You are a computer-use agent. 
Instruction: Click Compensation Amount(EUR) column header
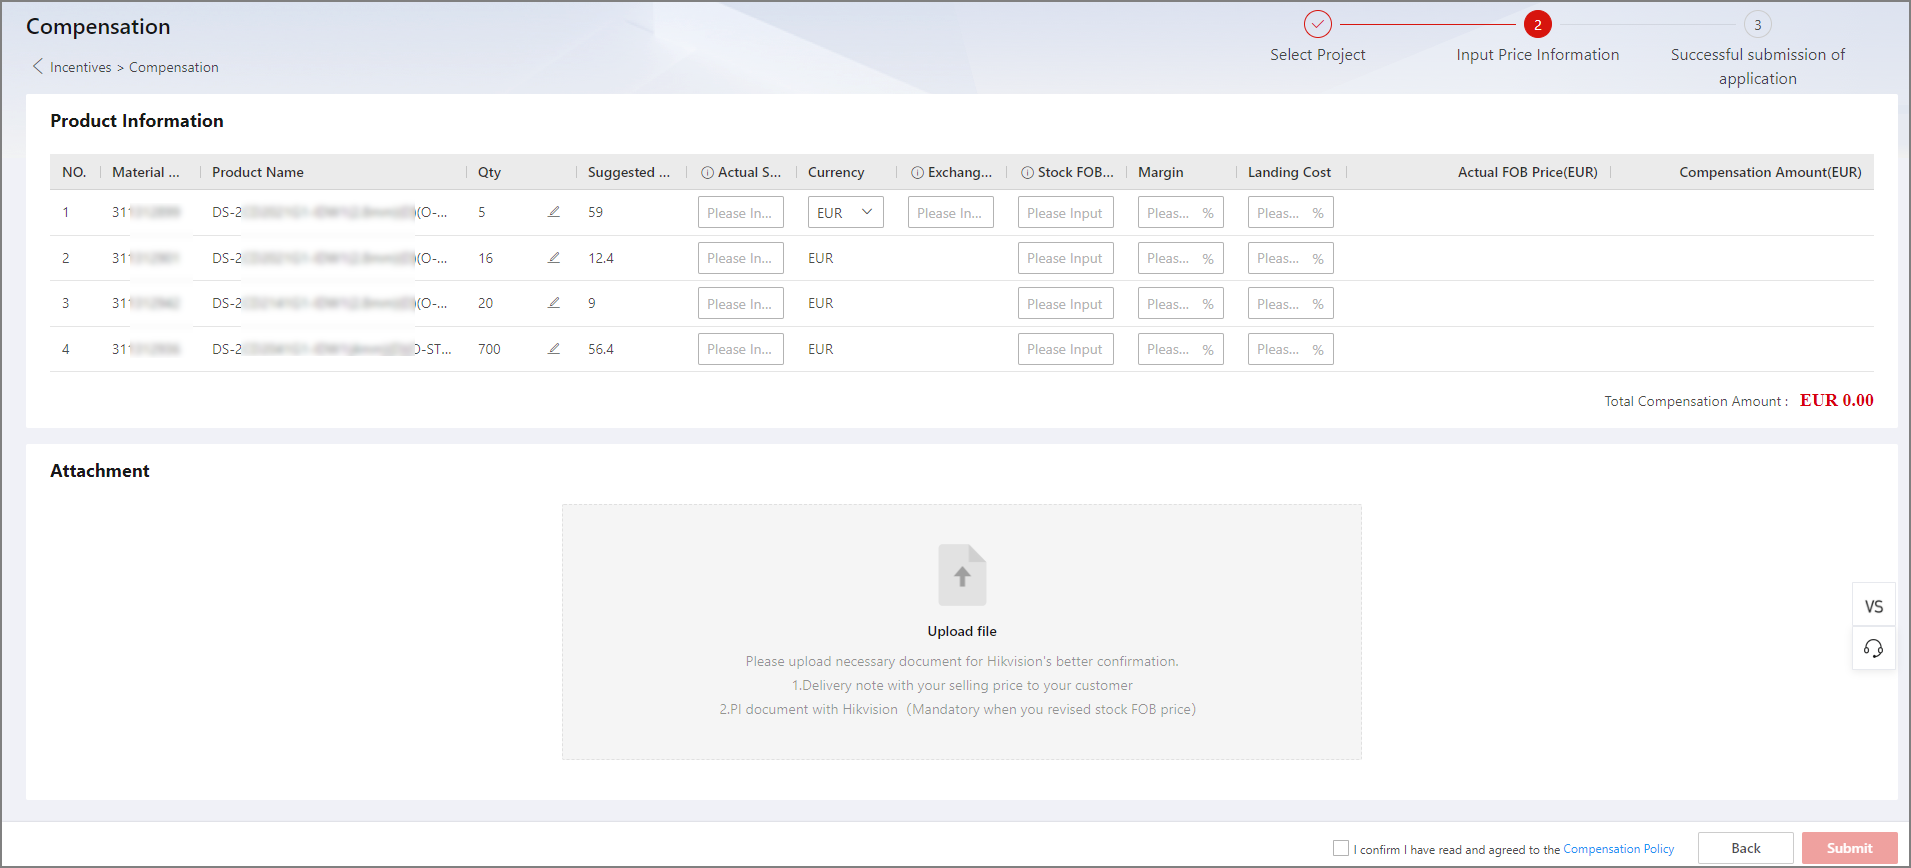[x=1770, y=172]
